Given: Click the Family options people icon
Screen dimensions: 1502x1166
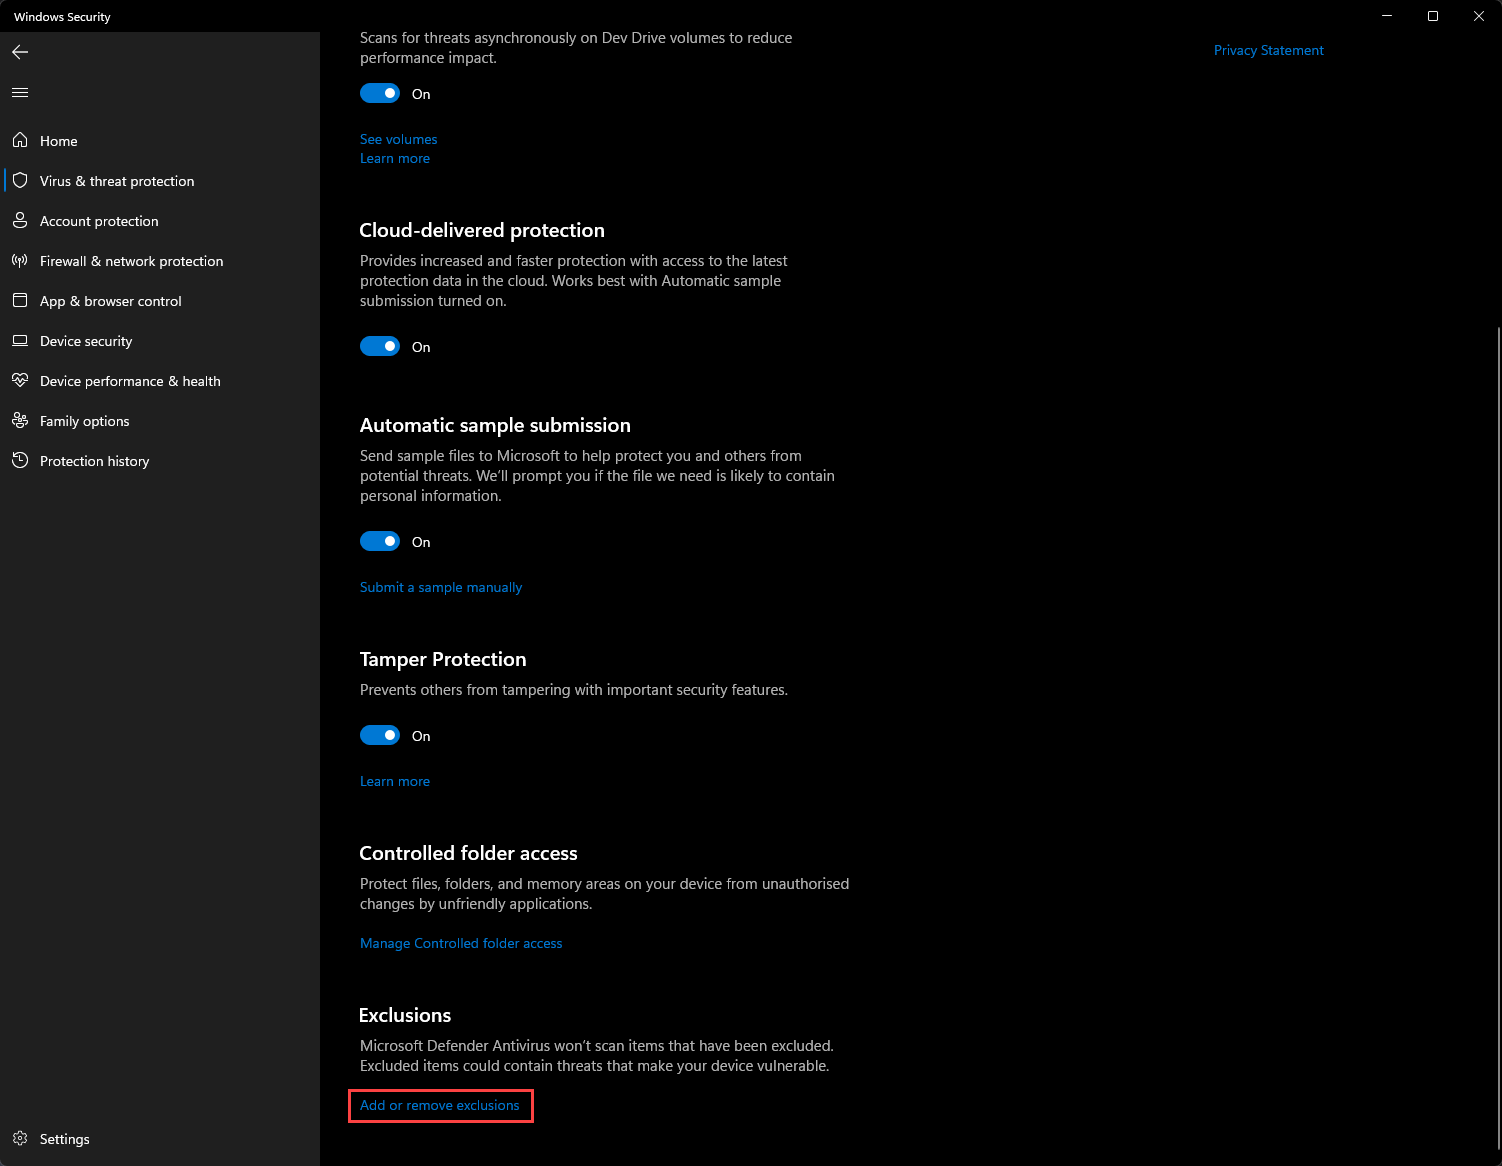Looking at the screenshot, I should coord(20,421).
